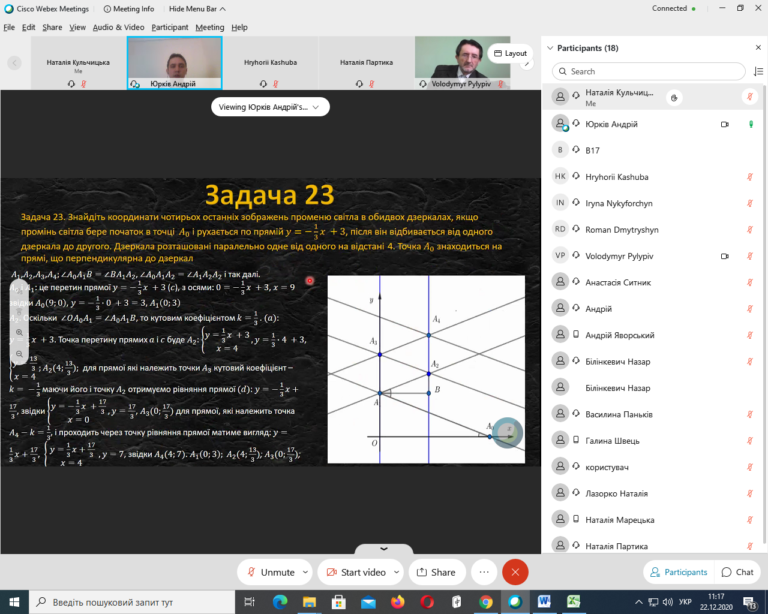Open Excel from the Windows taskbar
Viewport: 768px width, 614px height.
[574, 601]
